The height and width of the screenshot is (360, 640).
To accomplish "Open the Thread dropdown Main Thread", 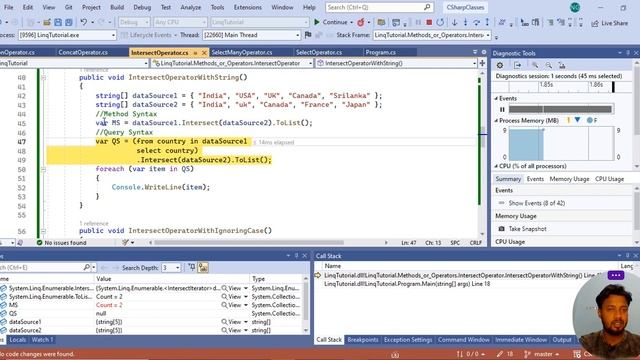I will click(251, 36).
